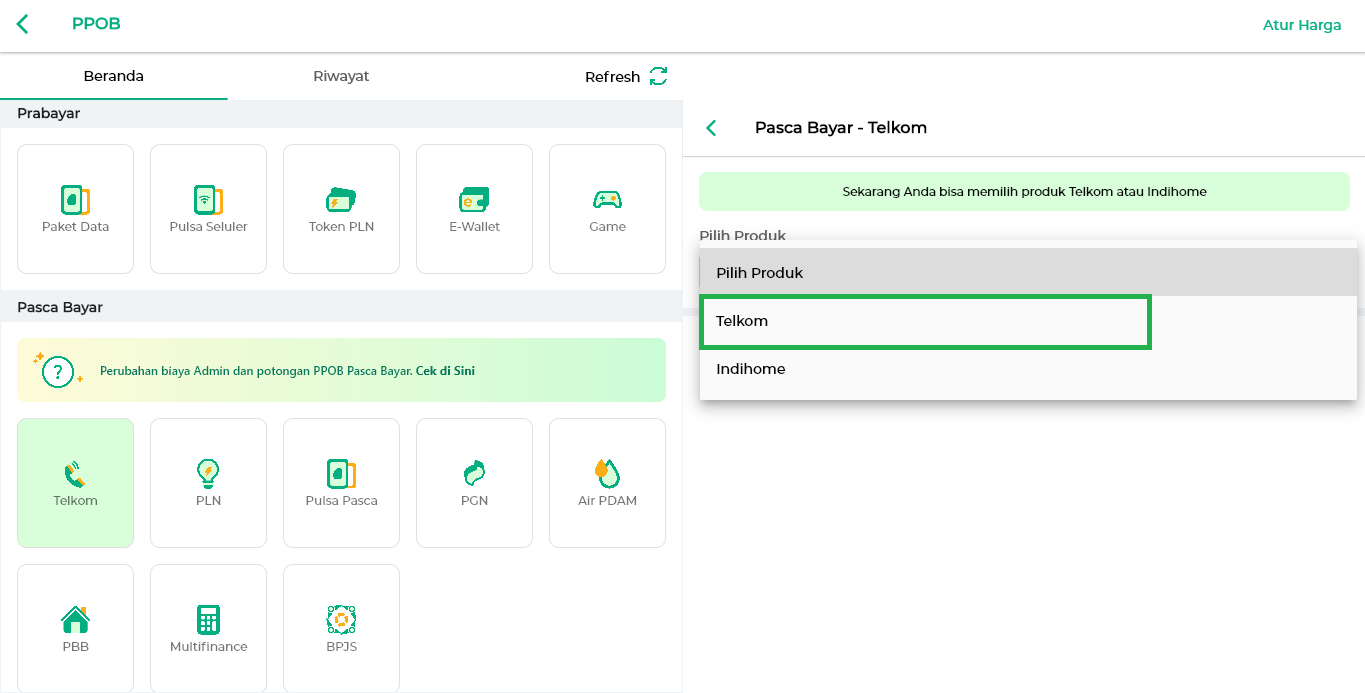Click the Cek di Sini link
This screenshot has height=693, width=1365.
[445, 371]
